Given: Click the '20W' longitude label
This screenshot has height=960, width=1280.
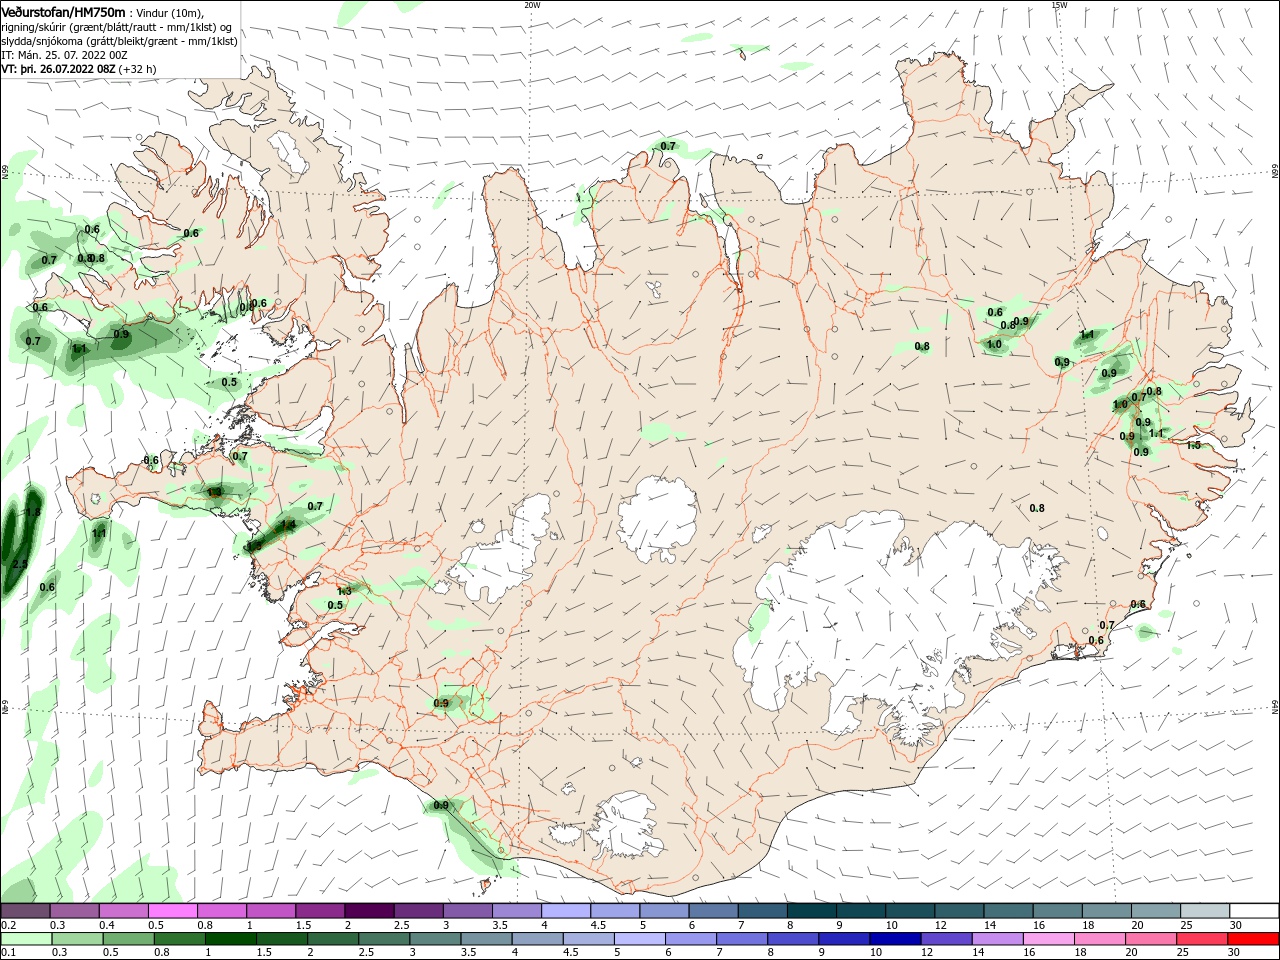Looking at the screenshot, I should (532, 5).
